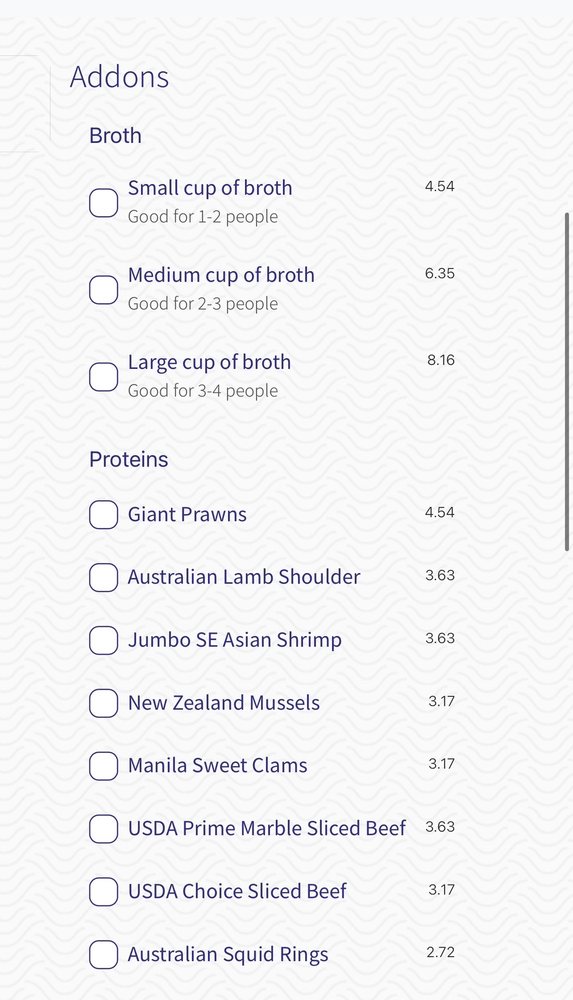Enable Australian Squid Rings checkbox
The width and height of the screenshot is (573, 1000).
[103, 955]
